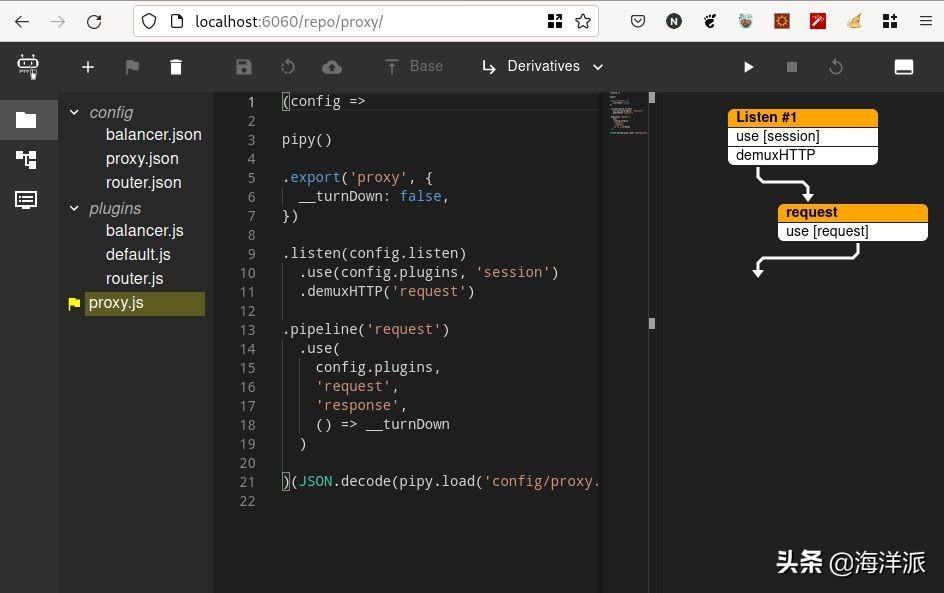Open the log view sidebar icon
This screenshot has height=593, width=944.
pyautogui.click(x=26, y=200)
